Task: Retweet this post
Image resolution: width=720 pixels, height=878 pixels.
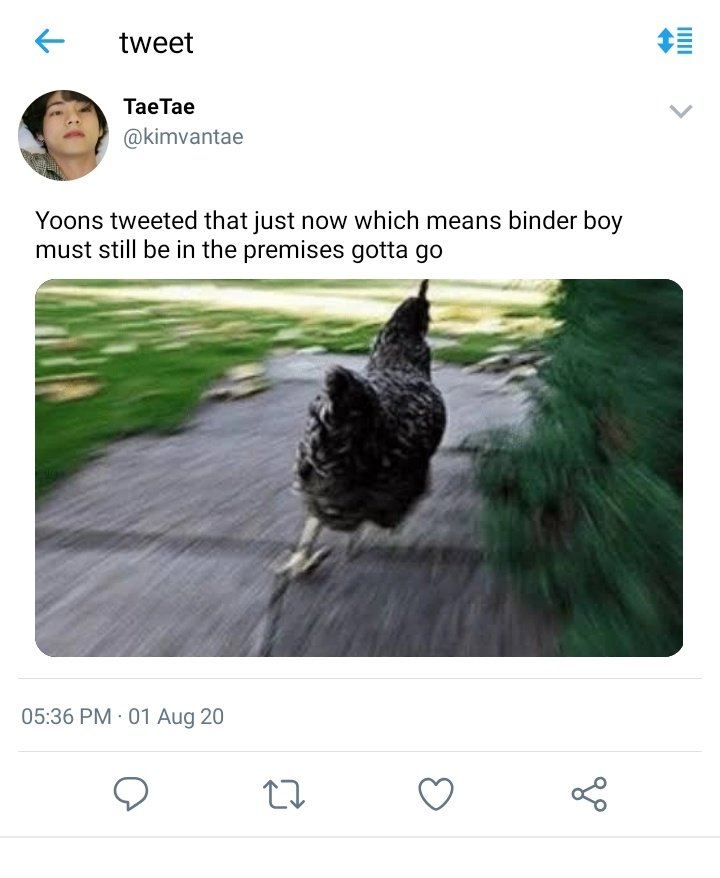Action: coord(284,795)
